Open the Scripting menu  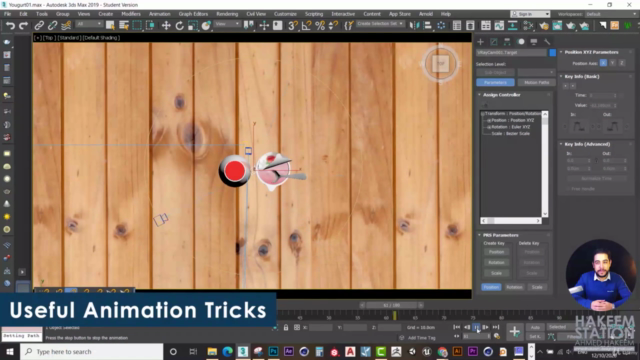314,14
